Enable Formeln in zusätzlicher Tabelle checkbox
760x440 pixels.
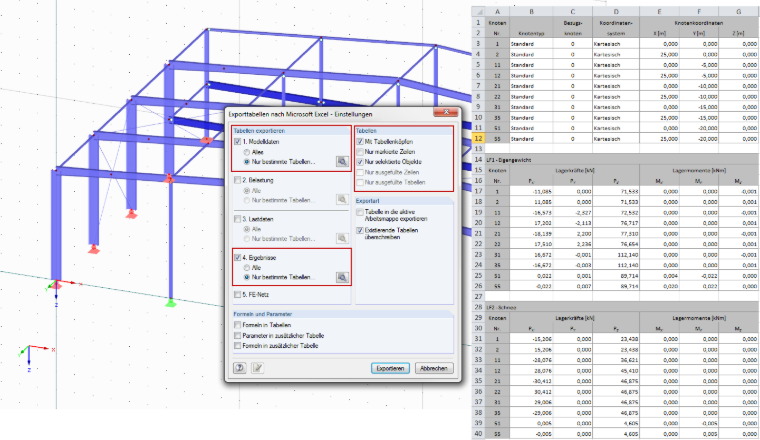click(238, 346)
